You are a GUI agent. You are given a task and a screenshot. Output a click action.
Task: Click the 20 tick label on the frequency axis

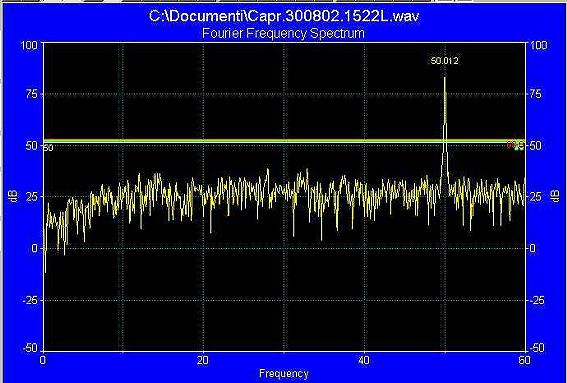(203, 361)
